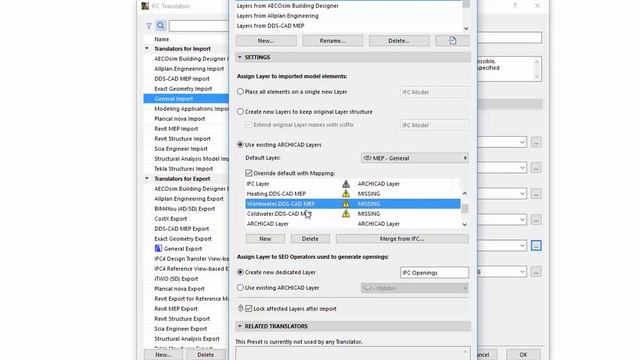The height and width of the screenshot is (360, 640).
Task: Click OK button in IFC Translators
Action: (523, 355)
